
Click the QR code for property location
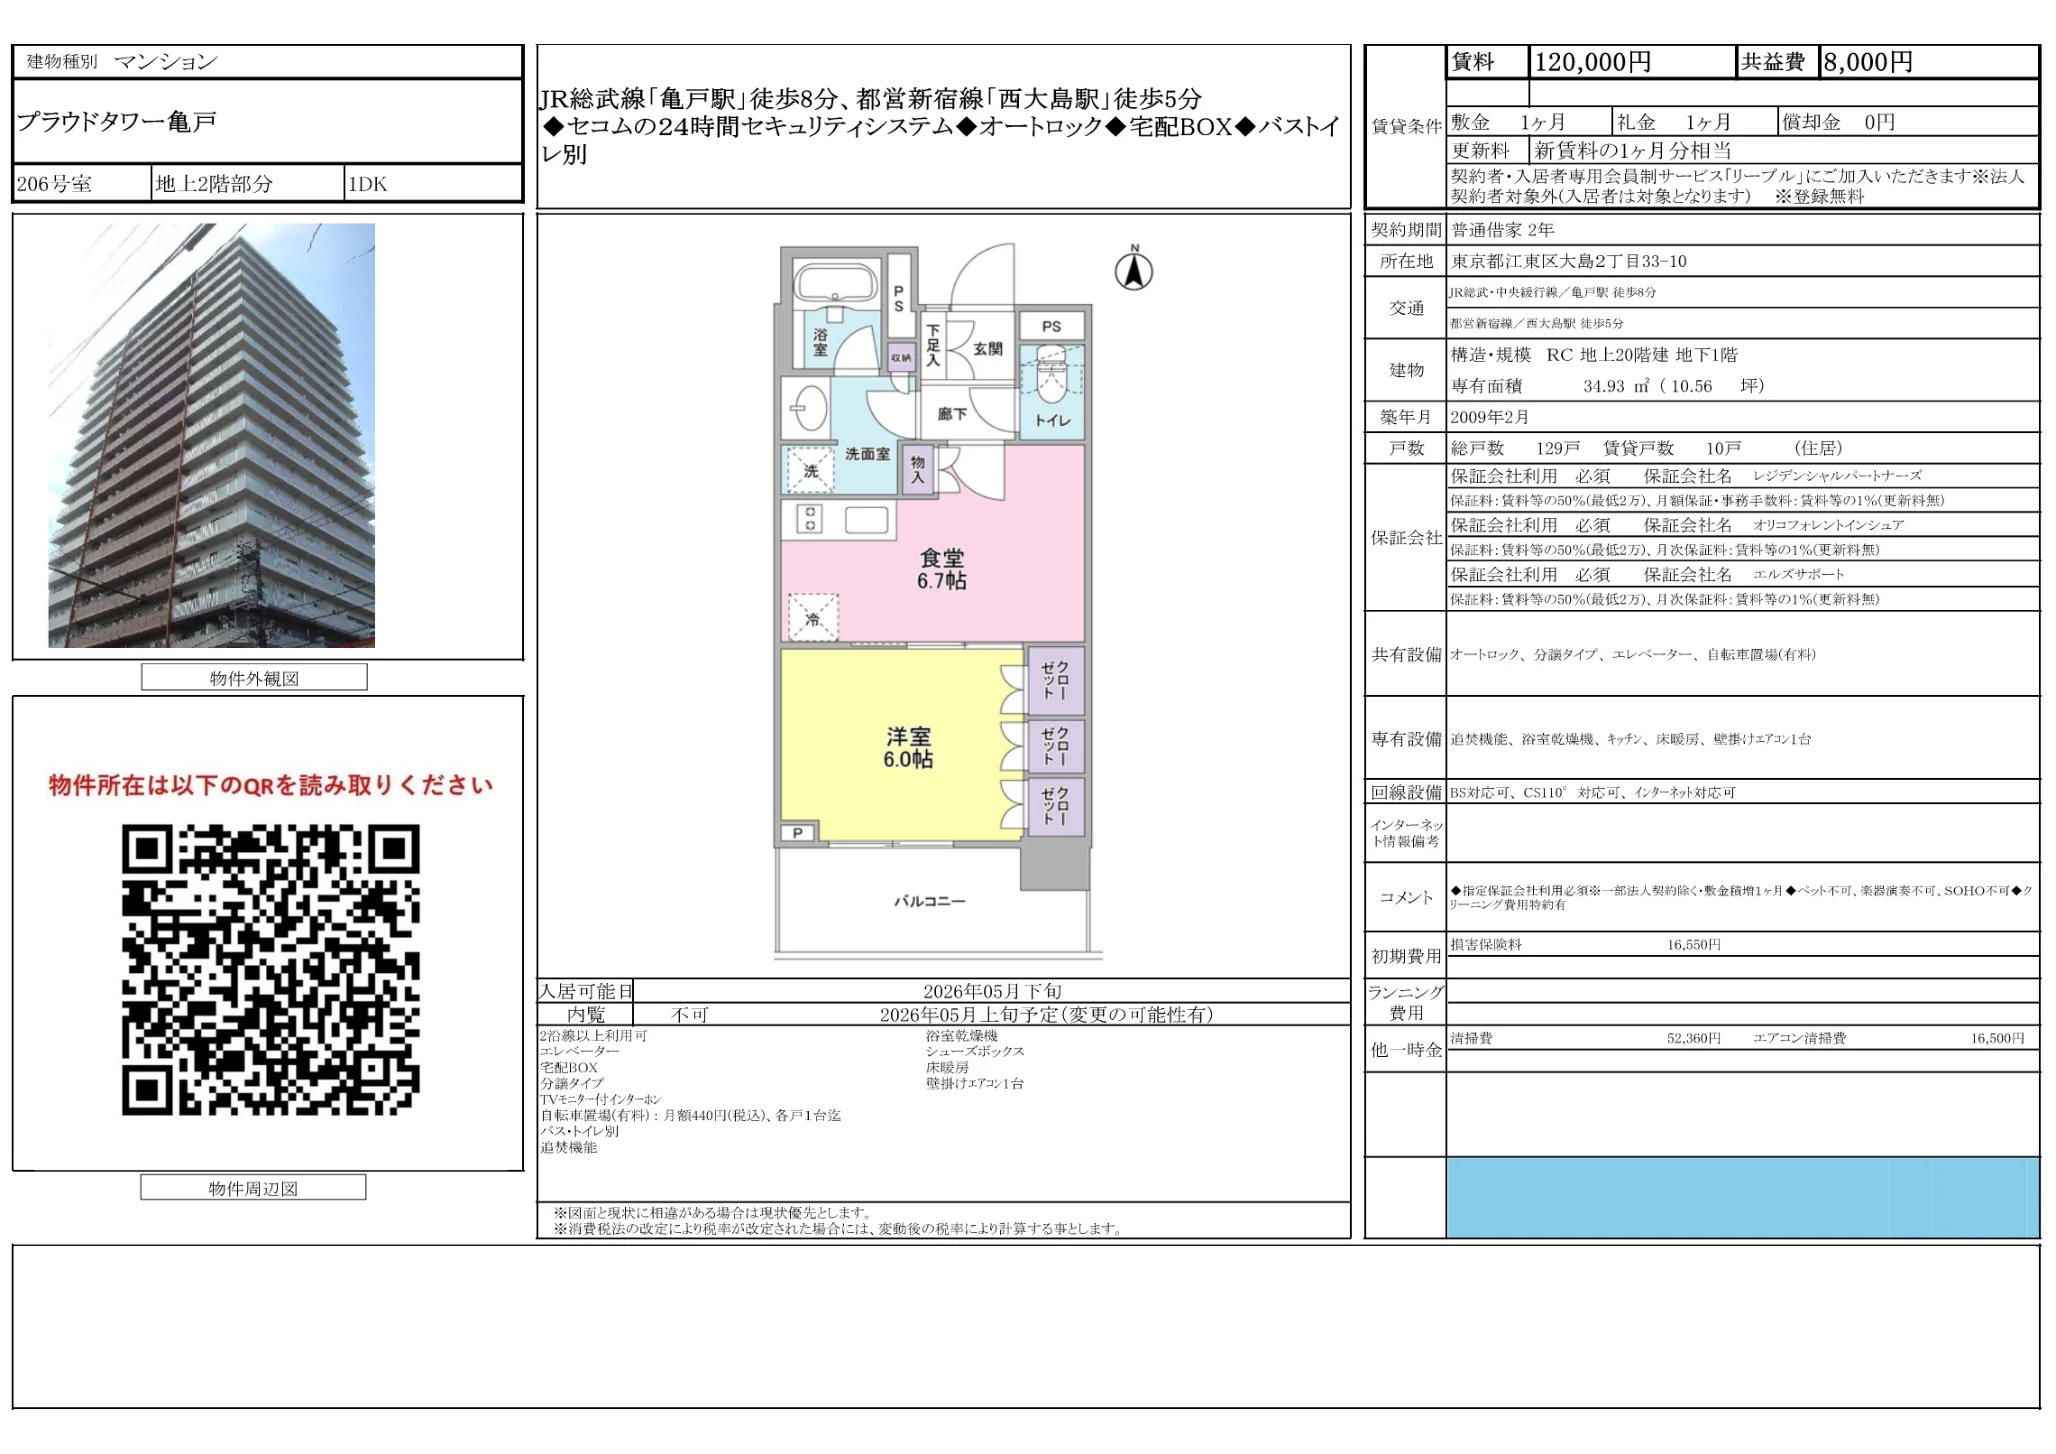click(x=271, y=969)
